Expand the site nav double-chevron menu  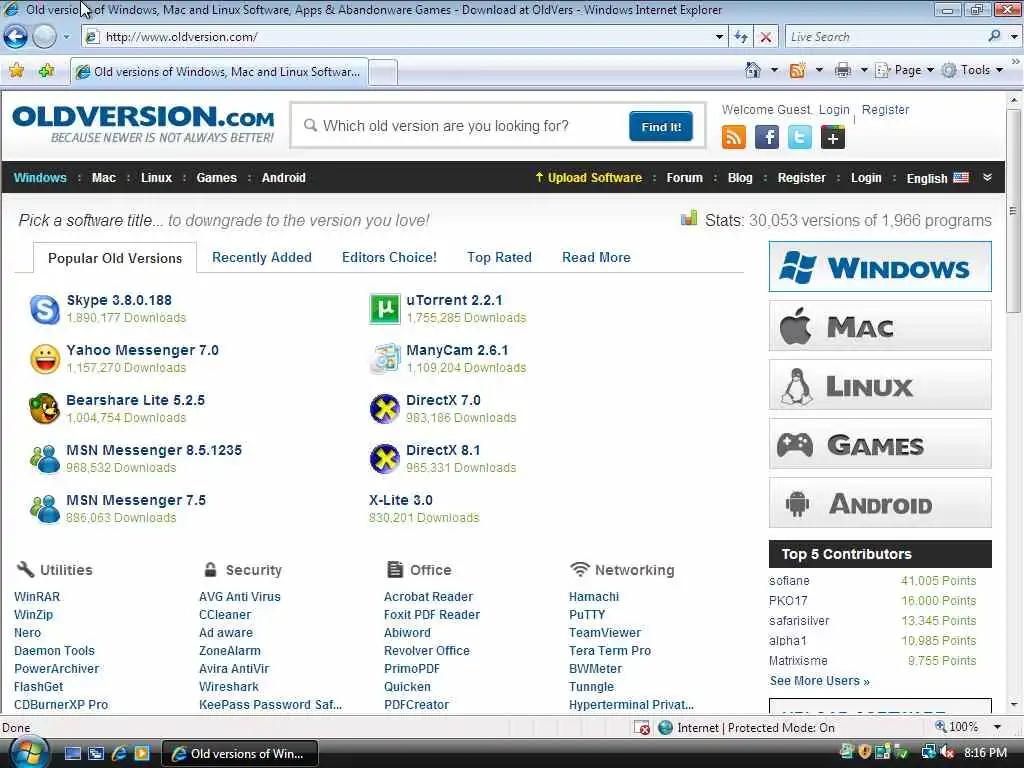click(x=987, y=177)
